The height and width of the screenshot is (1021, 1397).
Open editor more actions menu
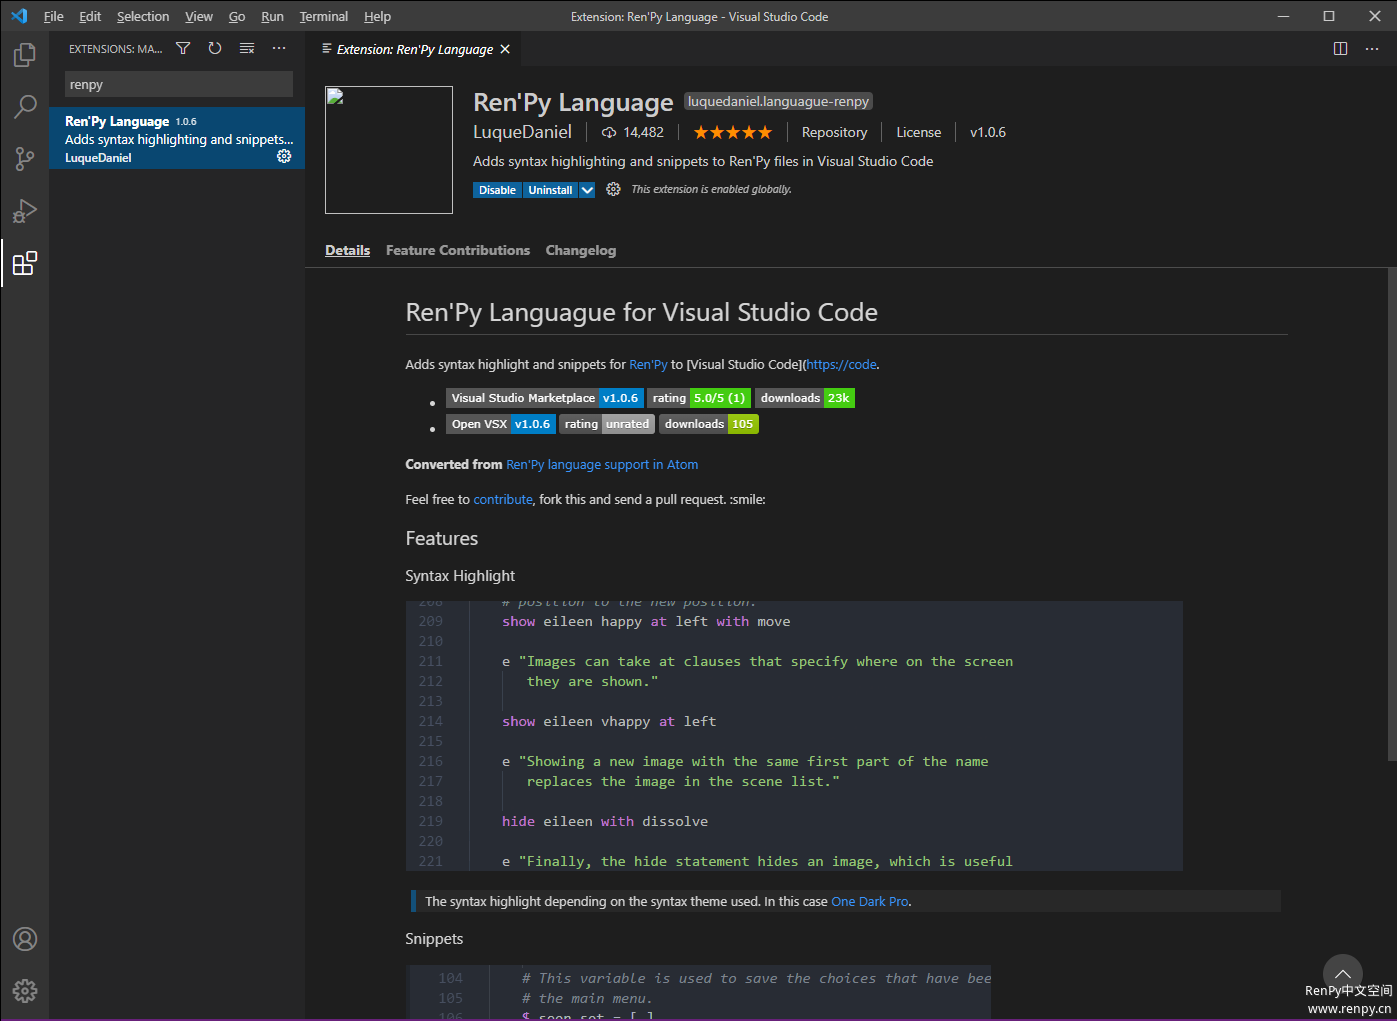coord(1372,49)
